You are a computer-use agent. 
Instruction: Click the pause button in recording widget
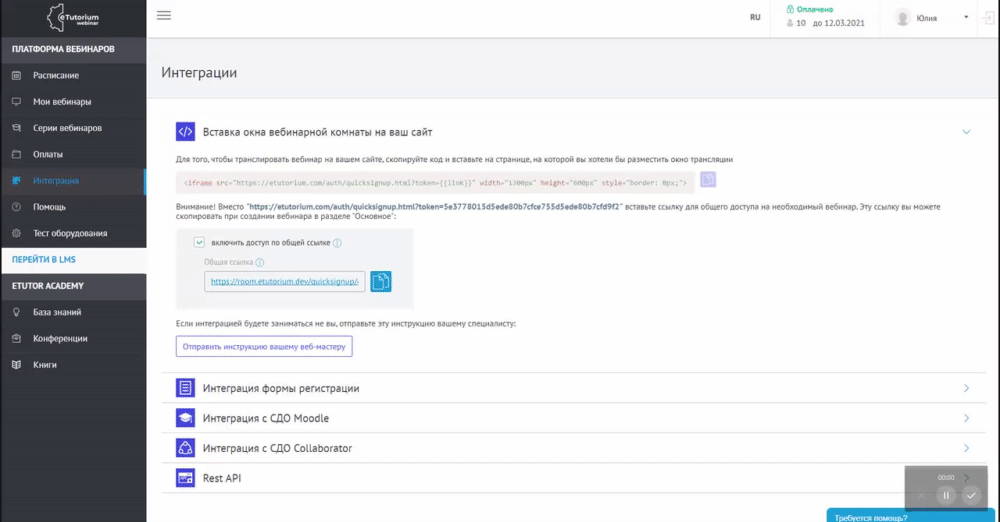click(946, 495)
